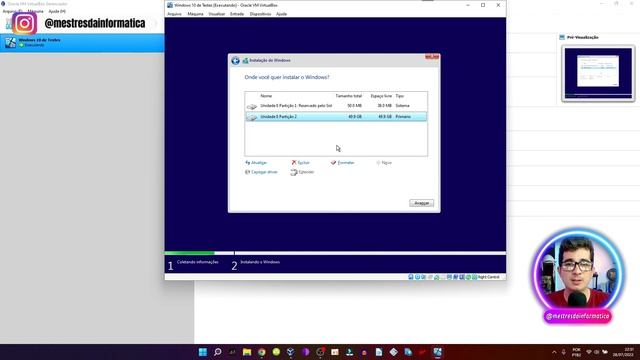Open File Explorer from the taskbar
The height and width of the screenshot is (360, 640).
pyautogui.click(x=247, y=352)
